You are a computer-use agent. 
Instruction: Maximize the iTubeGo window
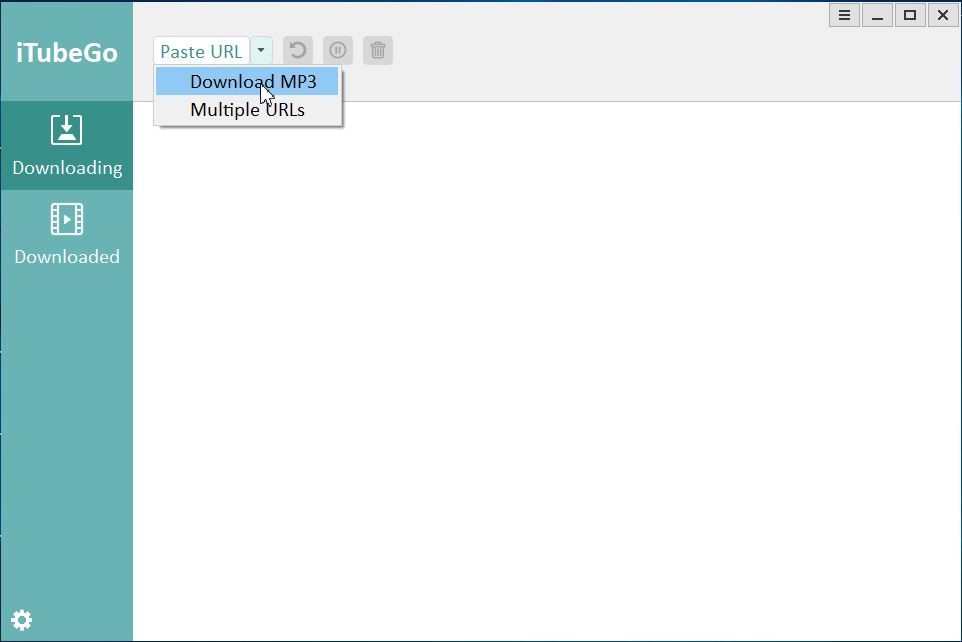910,15
